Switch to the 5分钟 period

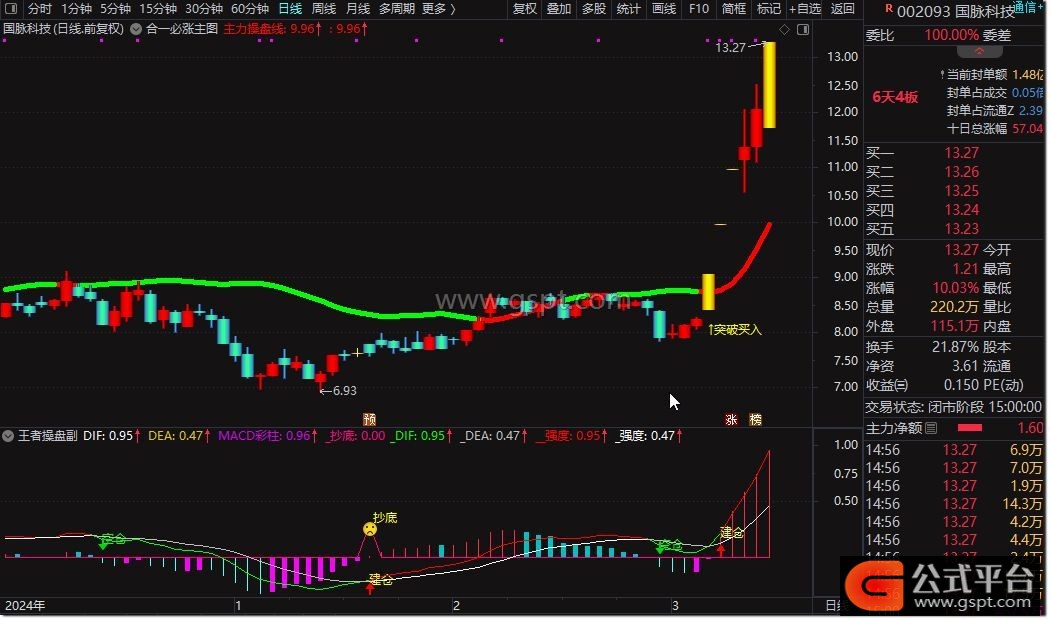pyautogui.click(x=116, y=9)
